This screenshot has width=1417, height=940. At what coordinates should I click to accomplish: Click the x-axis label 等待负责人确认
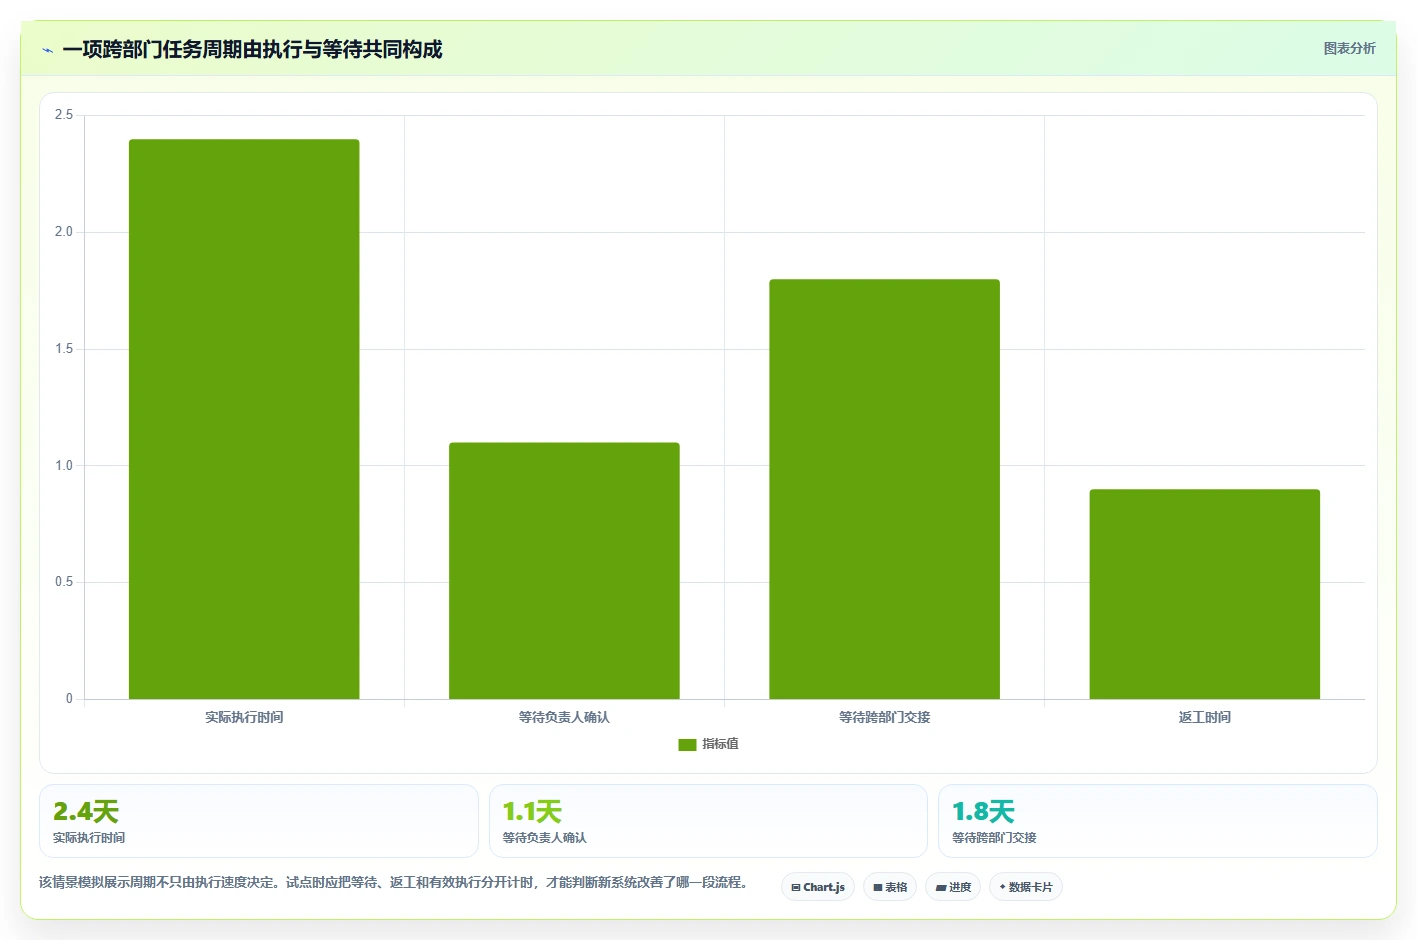click(564, 717)
